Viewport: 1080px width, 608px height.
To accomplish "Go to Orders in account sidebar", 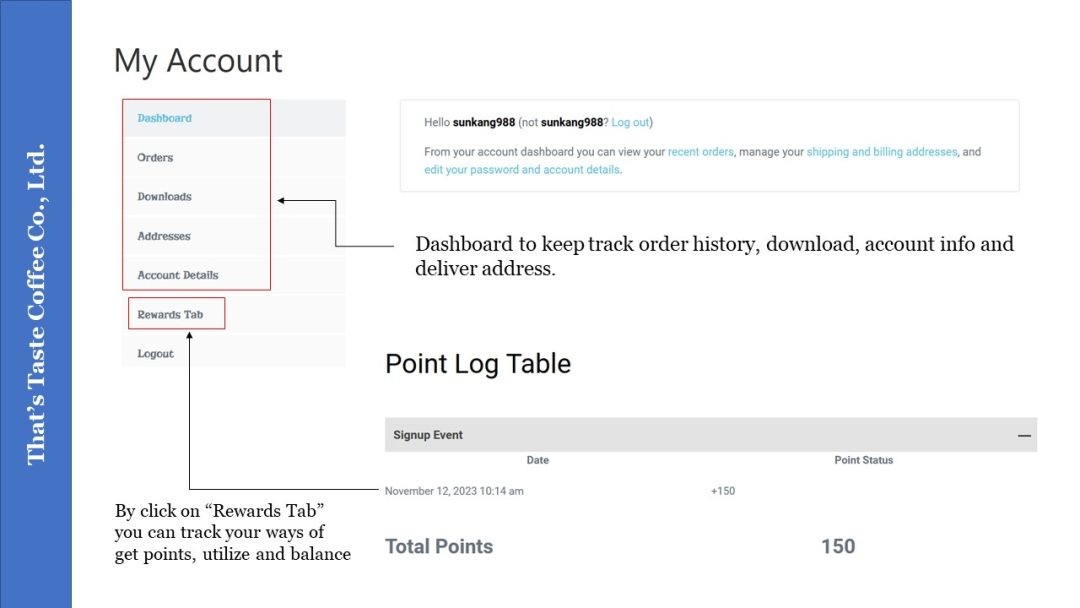I will point(155,157).
